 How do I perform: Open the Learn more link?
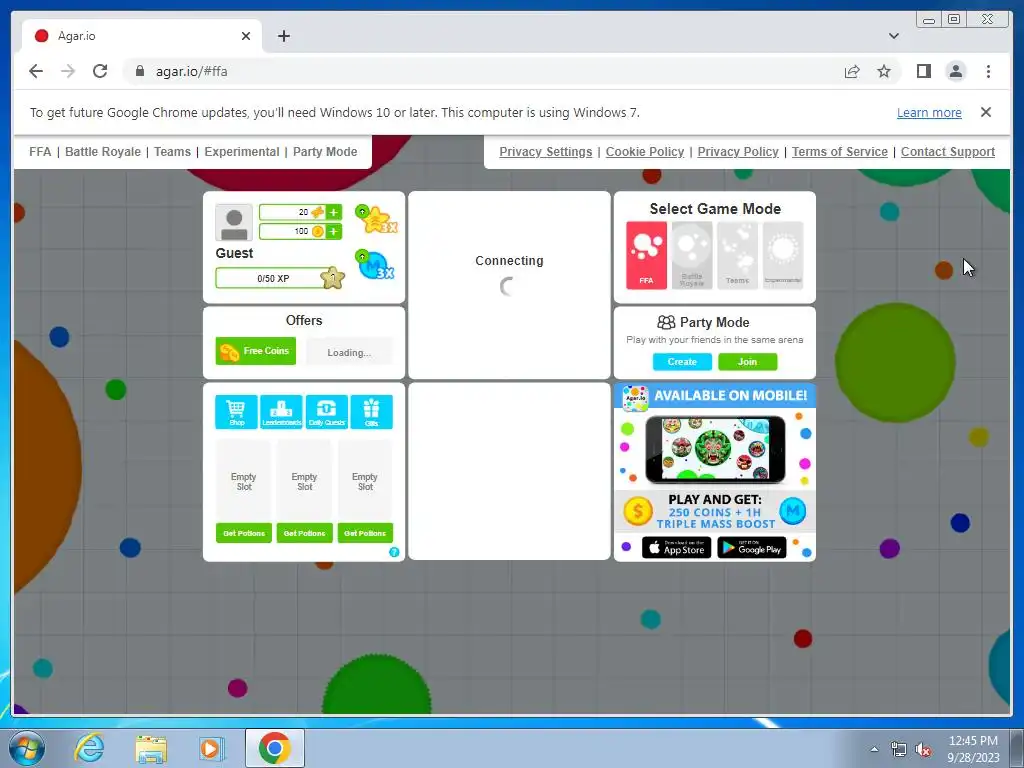[x=929, y=112]
